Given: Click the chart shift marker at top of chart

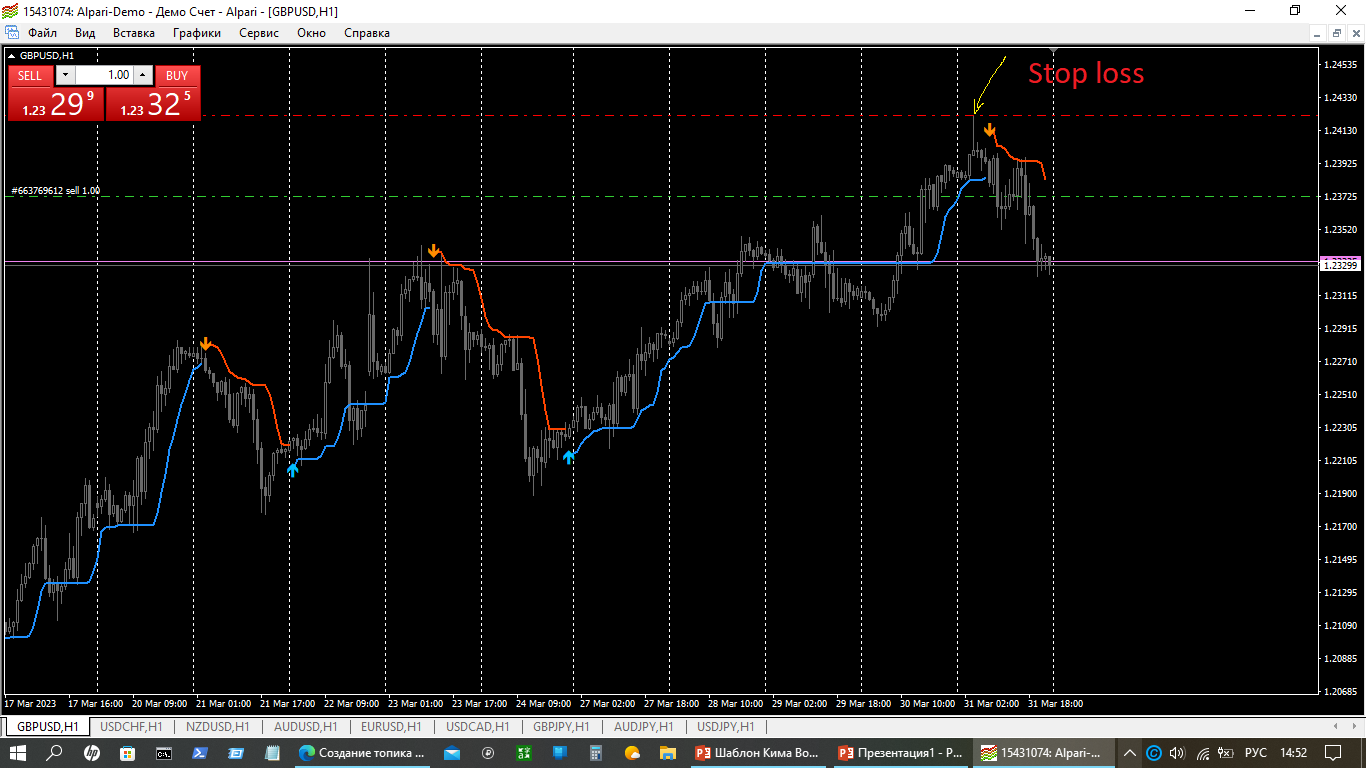Looking at the screenshot, I should (1053, 50).
